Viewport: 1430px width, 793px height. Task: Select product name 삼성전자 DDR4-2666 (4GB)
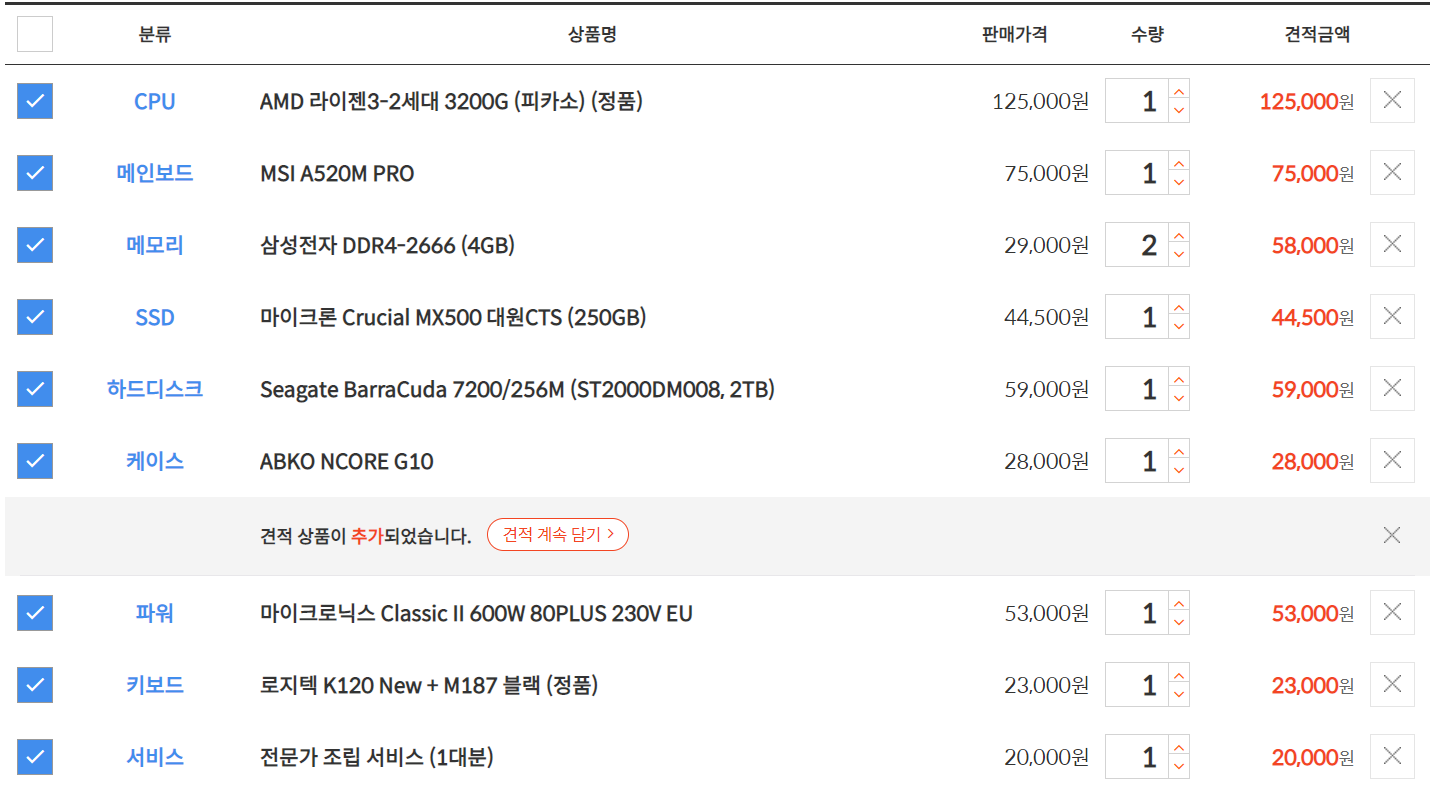pyautogui.click(x=387, y=245)
